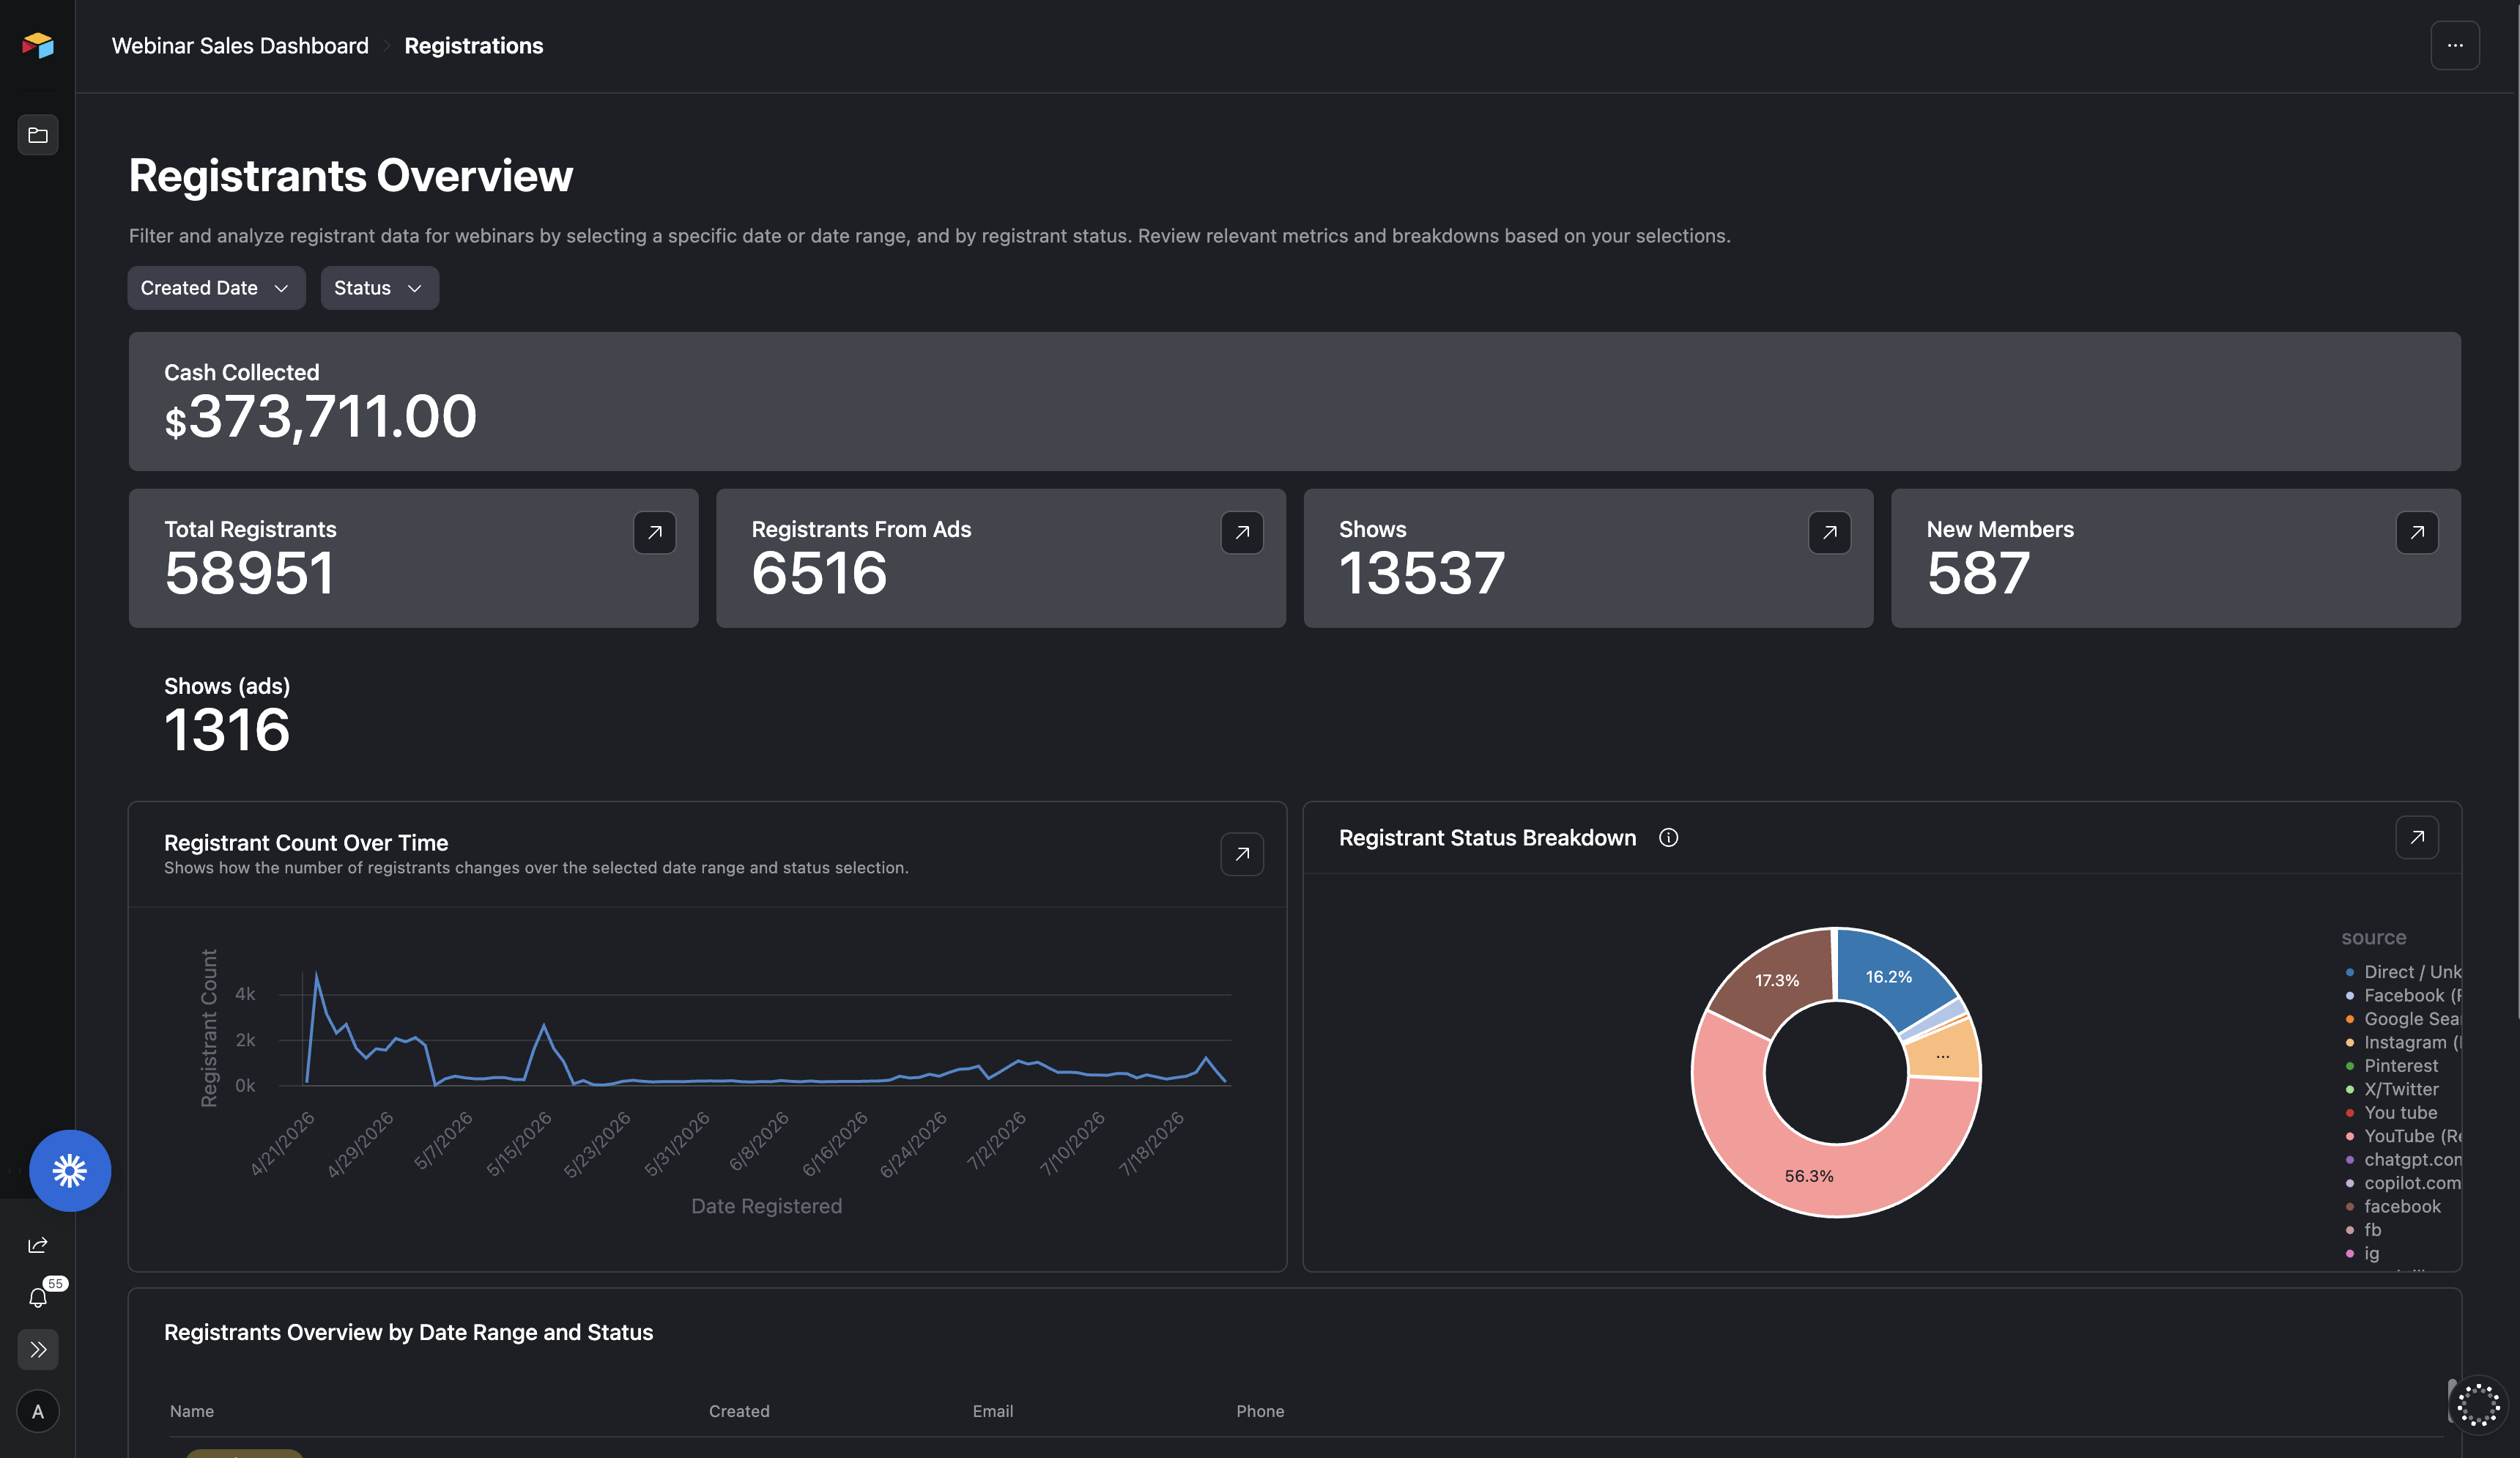Image resolution: width=2520 pixels, height=1458 pixels.
Task: Toggle ig legend entry
Action: 2363,1254
